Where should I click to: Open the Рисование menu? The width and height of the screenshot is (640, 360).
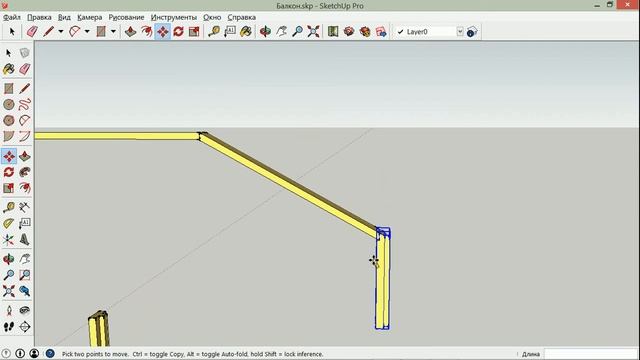click(126, 18)
